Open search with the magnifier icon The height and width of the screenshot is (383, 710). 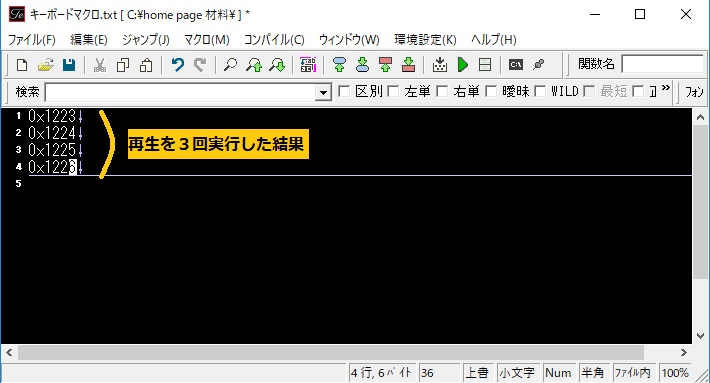coord(230,65)
